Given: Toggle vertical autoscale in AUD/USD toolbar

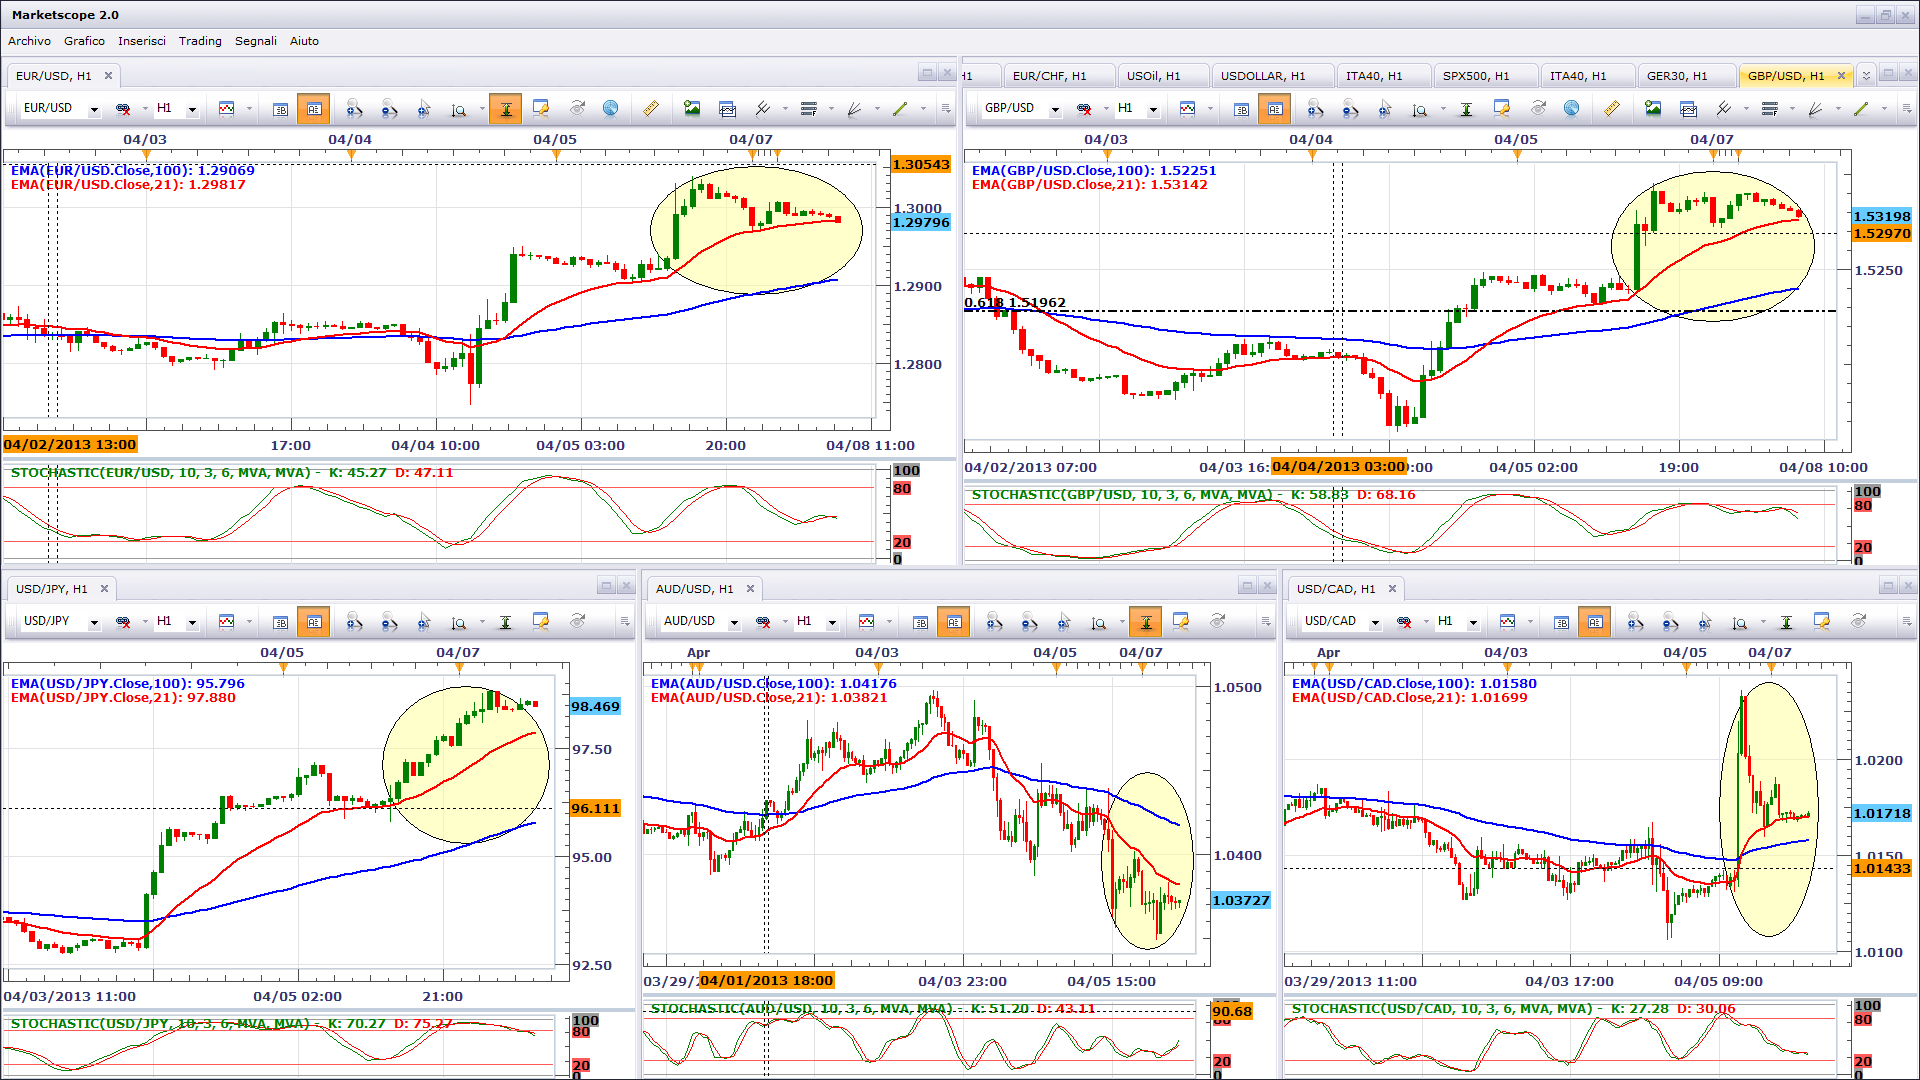Looking at the screenshot, I should click(x=1145, y=622).
